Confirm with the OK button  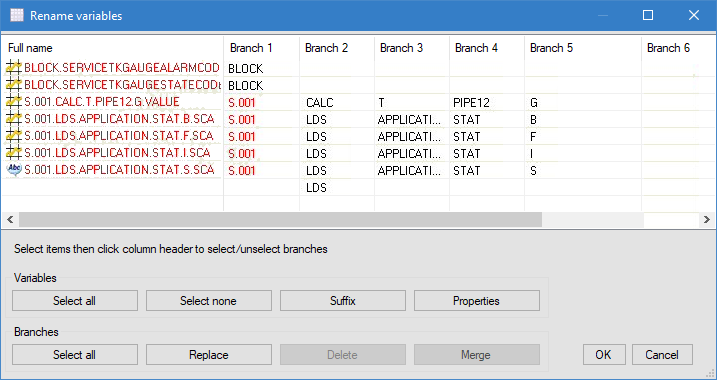(x=604, y=355)
